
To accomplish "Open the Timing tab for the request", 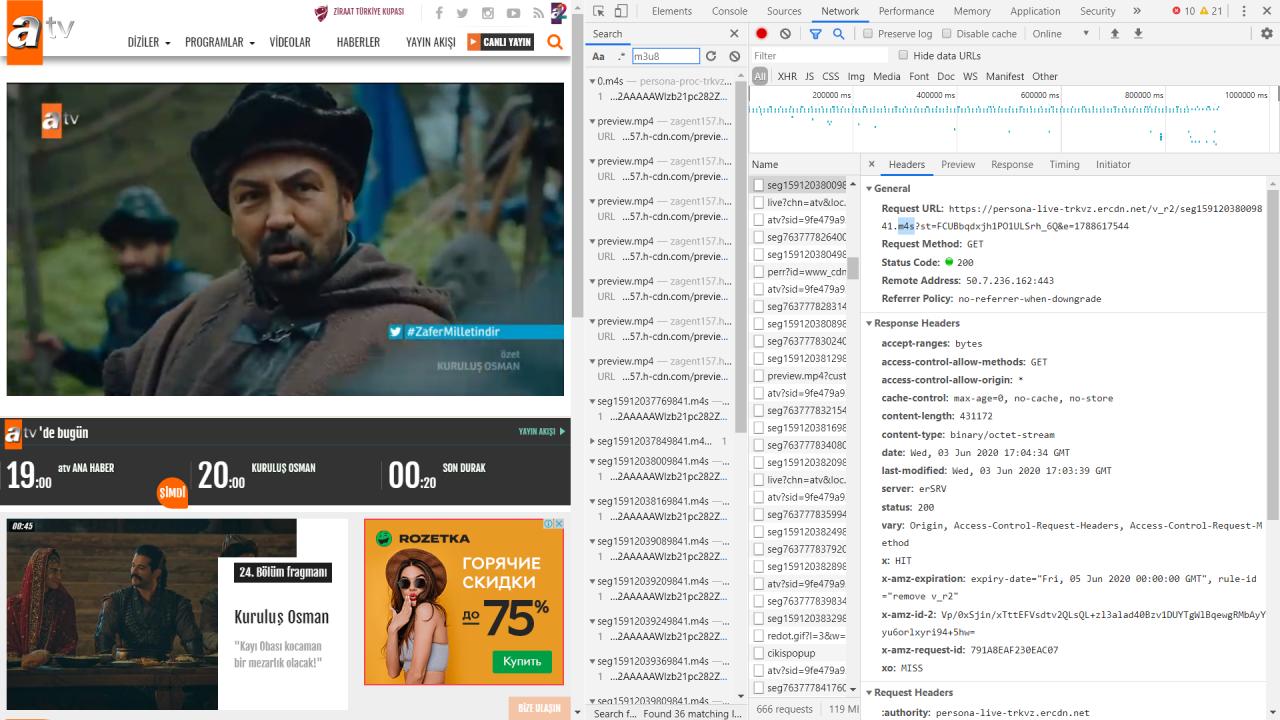I will point(1064,164).
